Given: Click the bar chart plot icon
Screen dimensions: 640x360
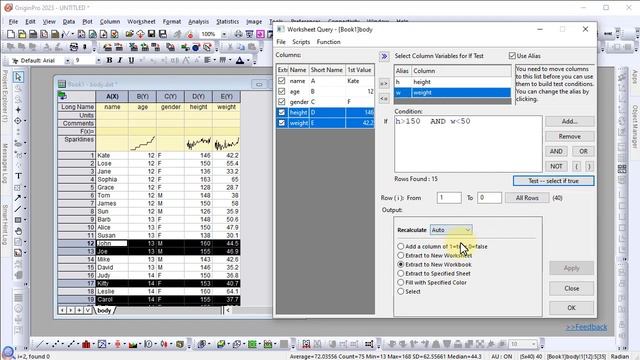Looking at the screenshot, I should 86,344.
